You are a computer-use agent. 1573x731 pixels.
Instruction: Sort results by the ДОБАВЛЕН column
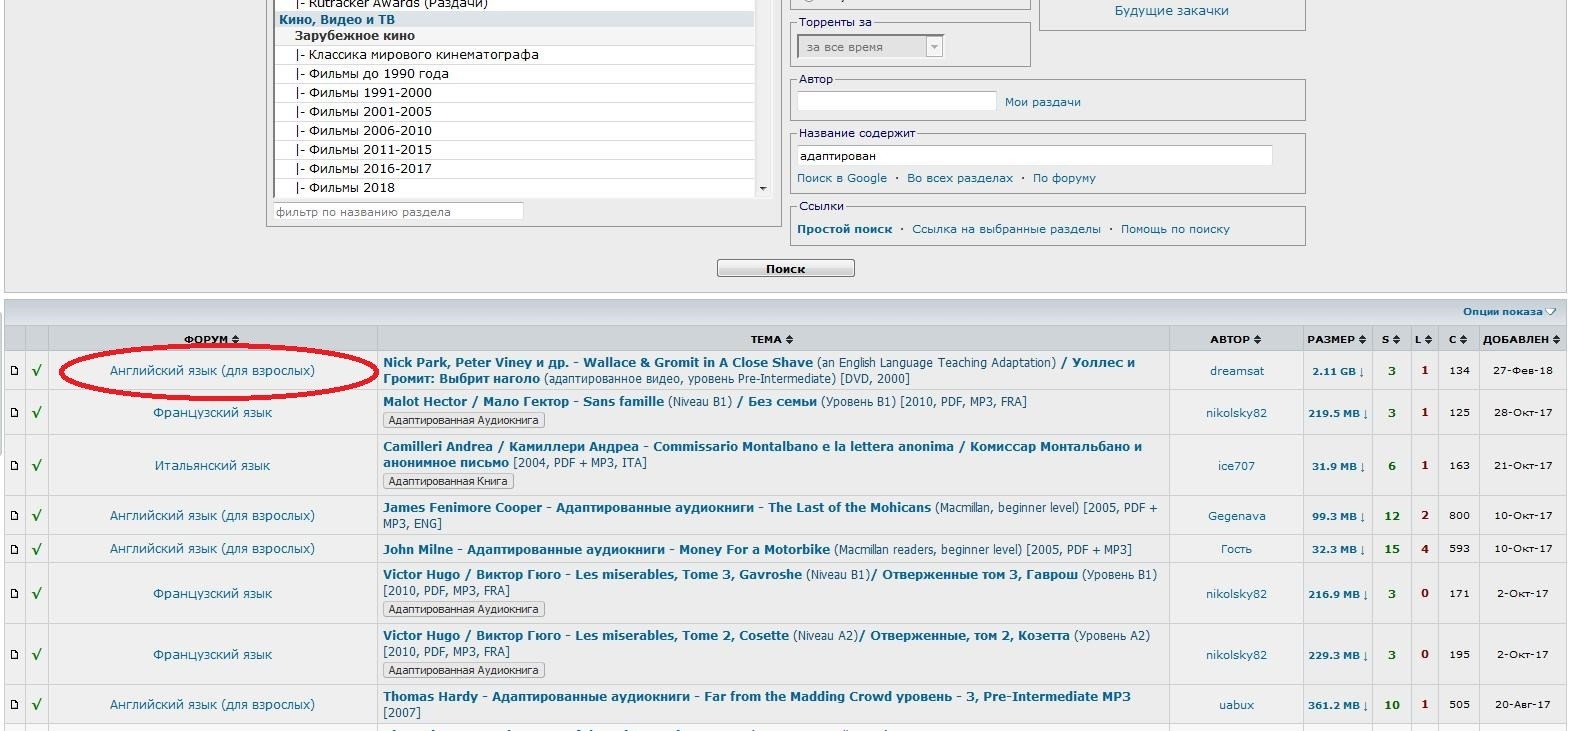click(x=1520, y=340)
